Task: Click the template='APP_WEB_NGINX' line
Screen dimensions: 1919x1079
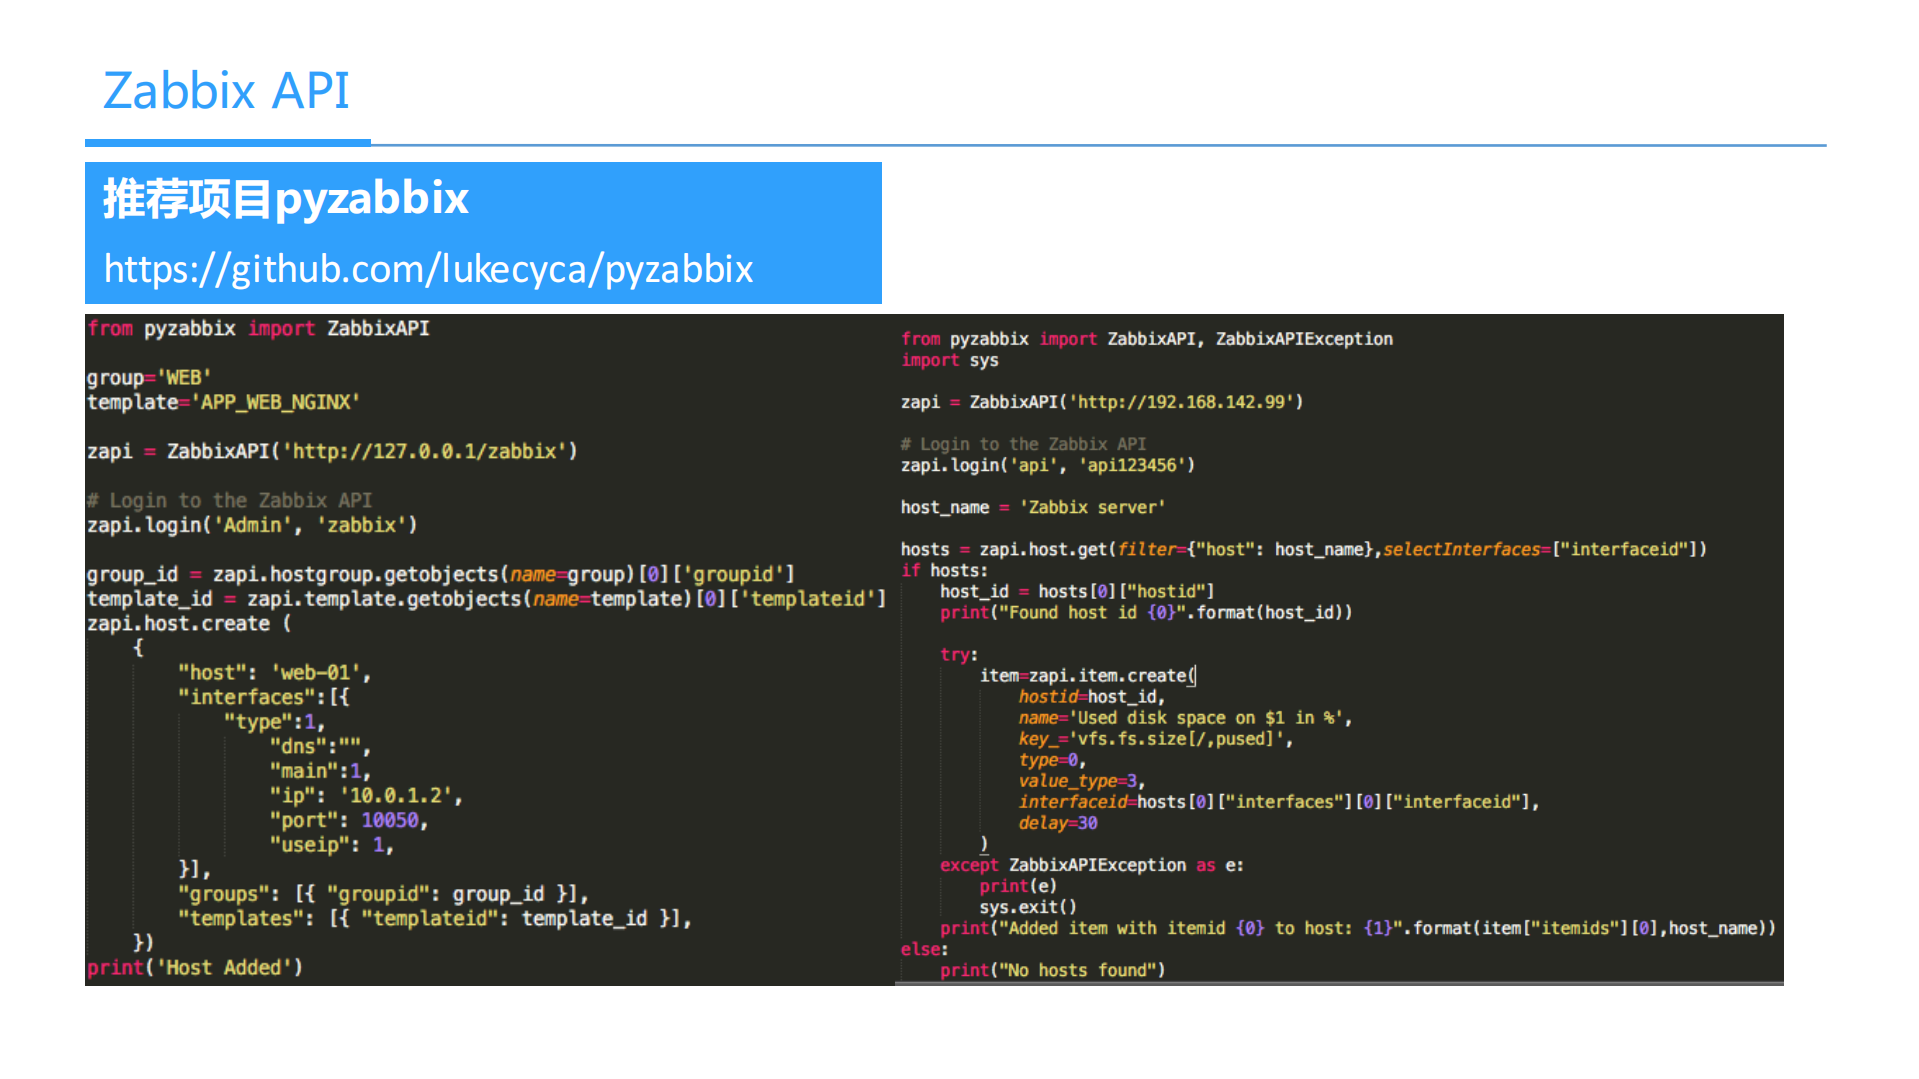Action: (223, 402)
